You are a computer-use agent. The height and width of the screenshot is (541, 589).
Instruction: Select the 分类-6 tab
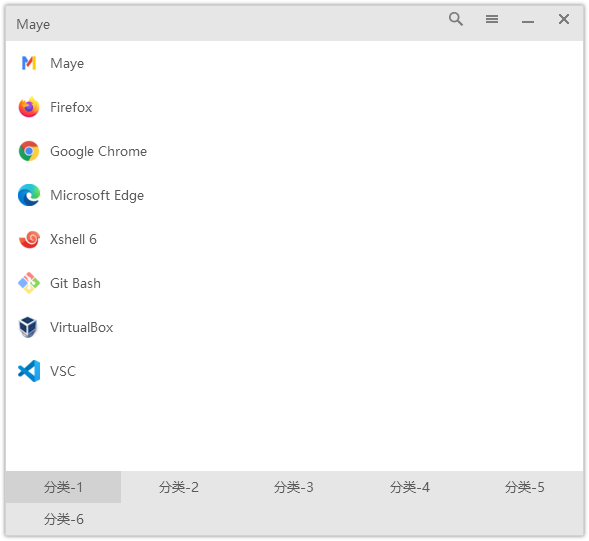point(63,519)
